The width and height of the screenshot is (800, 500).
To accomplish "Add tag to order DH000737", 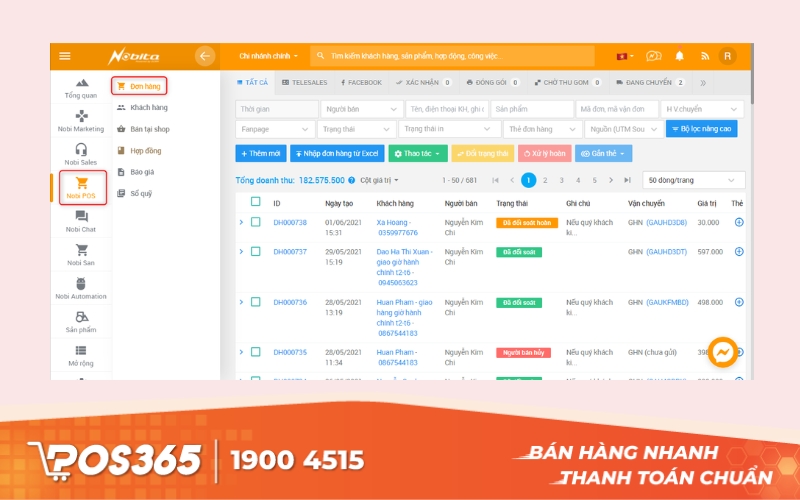I will 739,252.
